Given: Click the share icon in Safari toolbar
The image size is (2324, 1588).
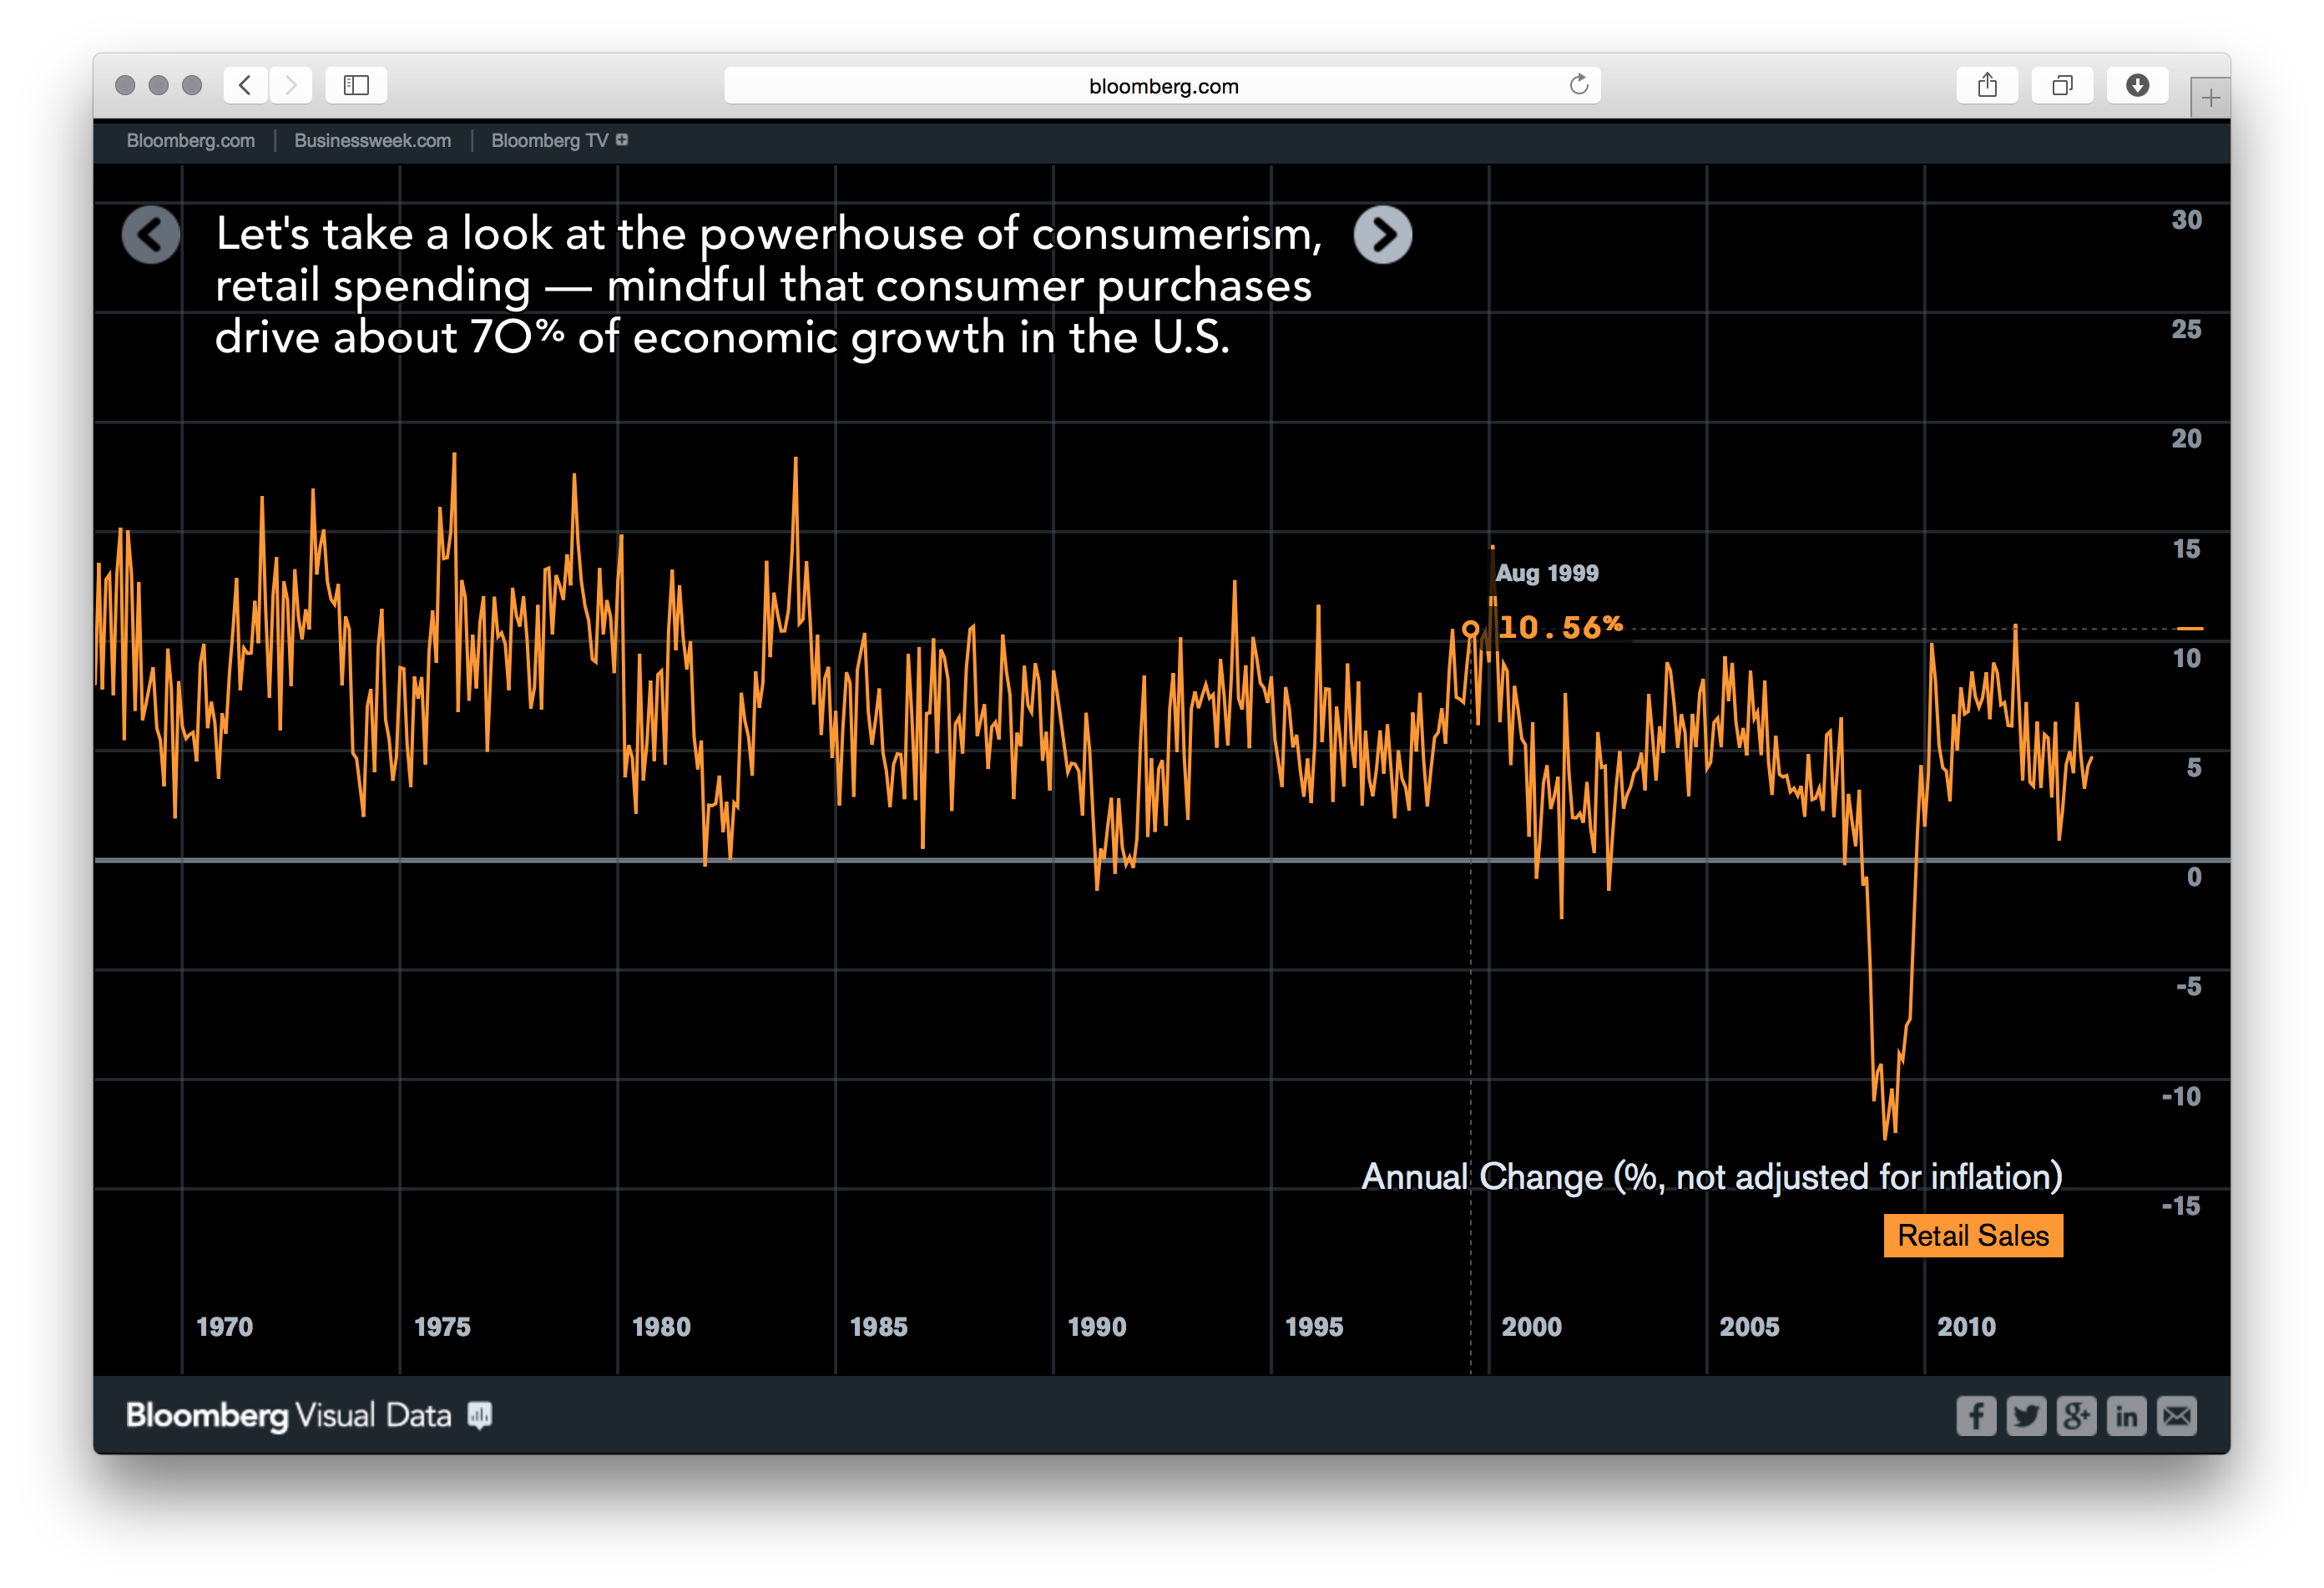Looking at the screenshot, I should 1987,85.
